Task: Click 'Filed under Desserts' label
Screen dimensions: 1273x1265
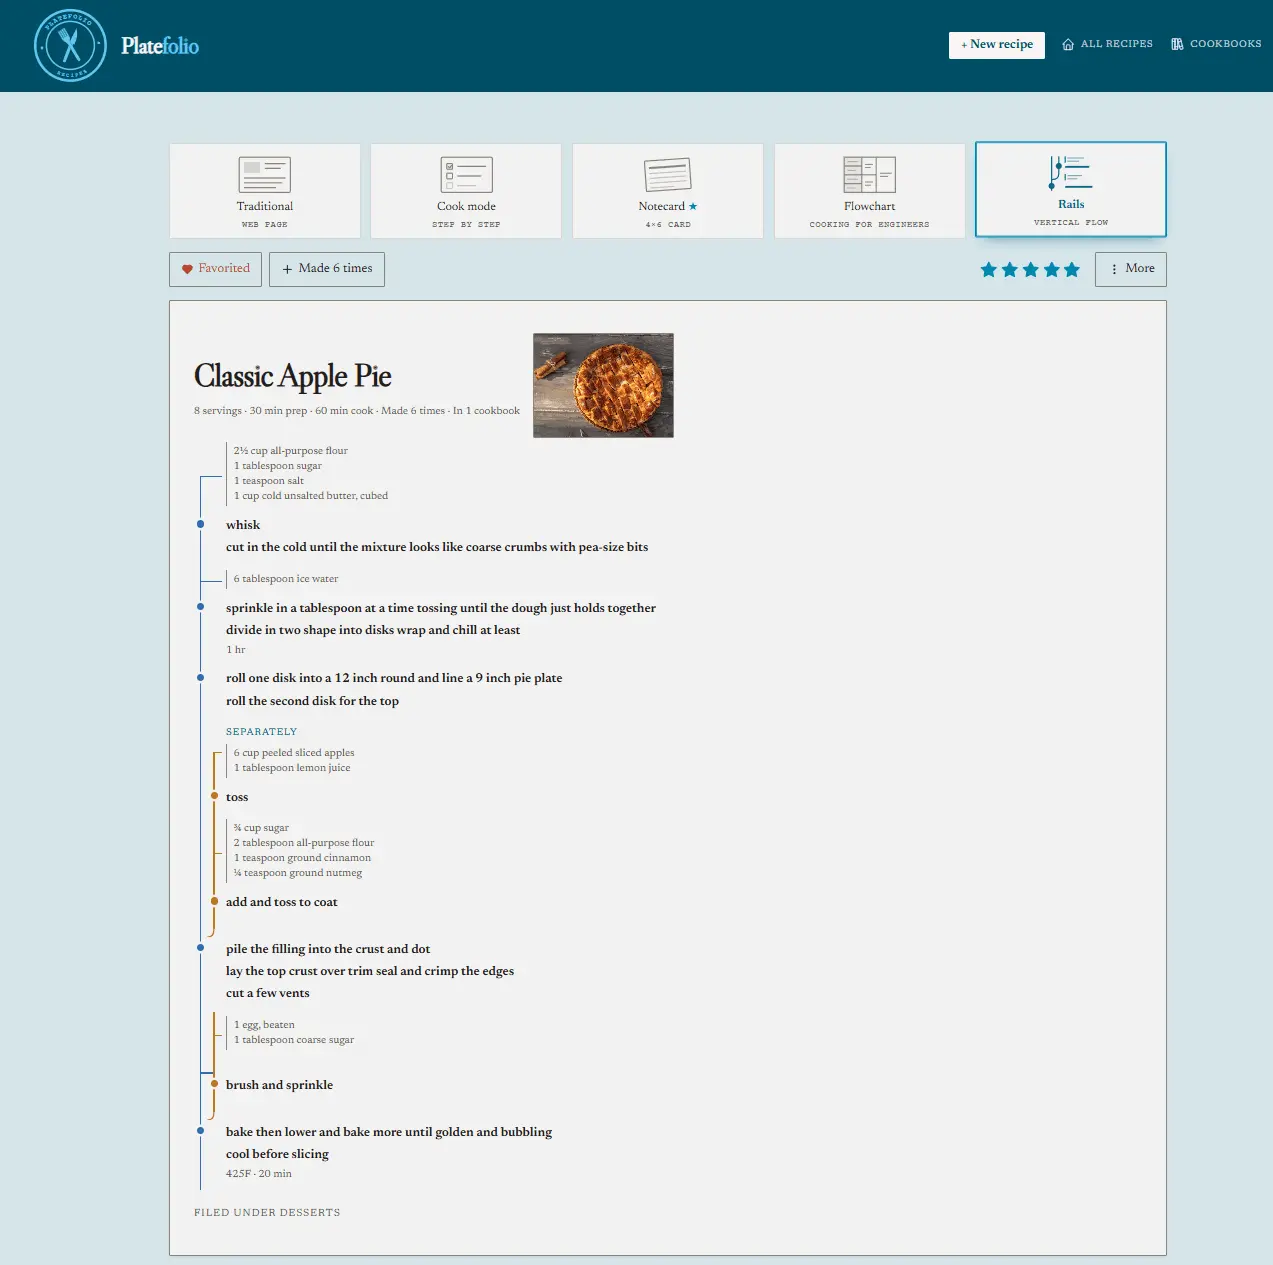Action: pos(267,1213)
